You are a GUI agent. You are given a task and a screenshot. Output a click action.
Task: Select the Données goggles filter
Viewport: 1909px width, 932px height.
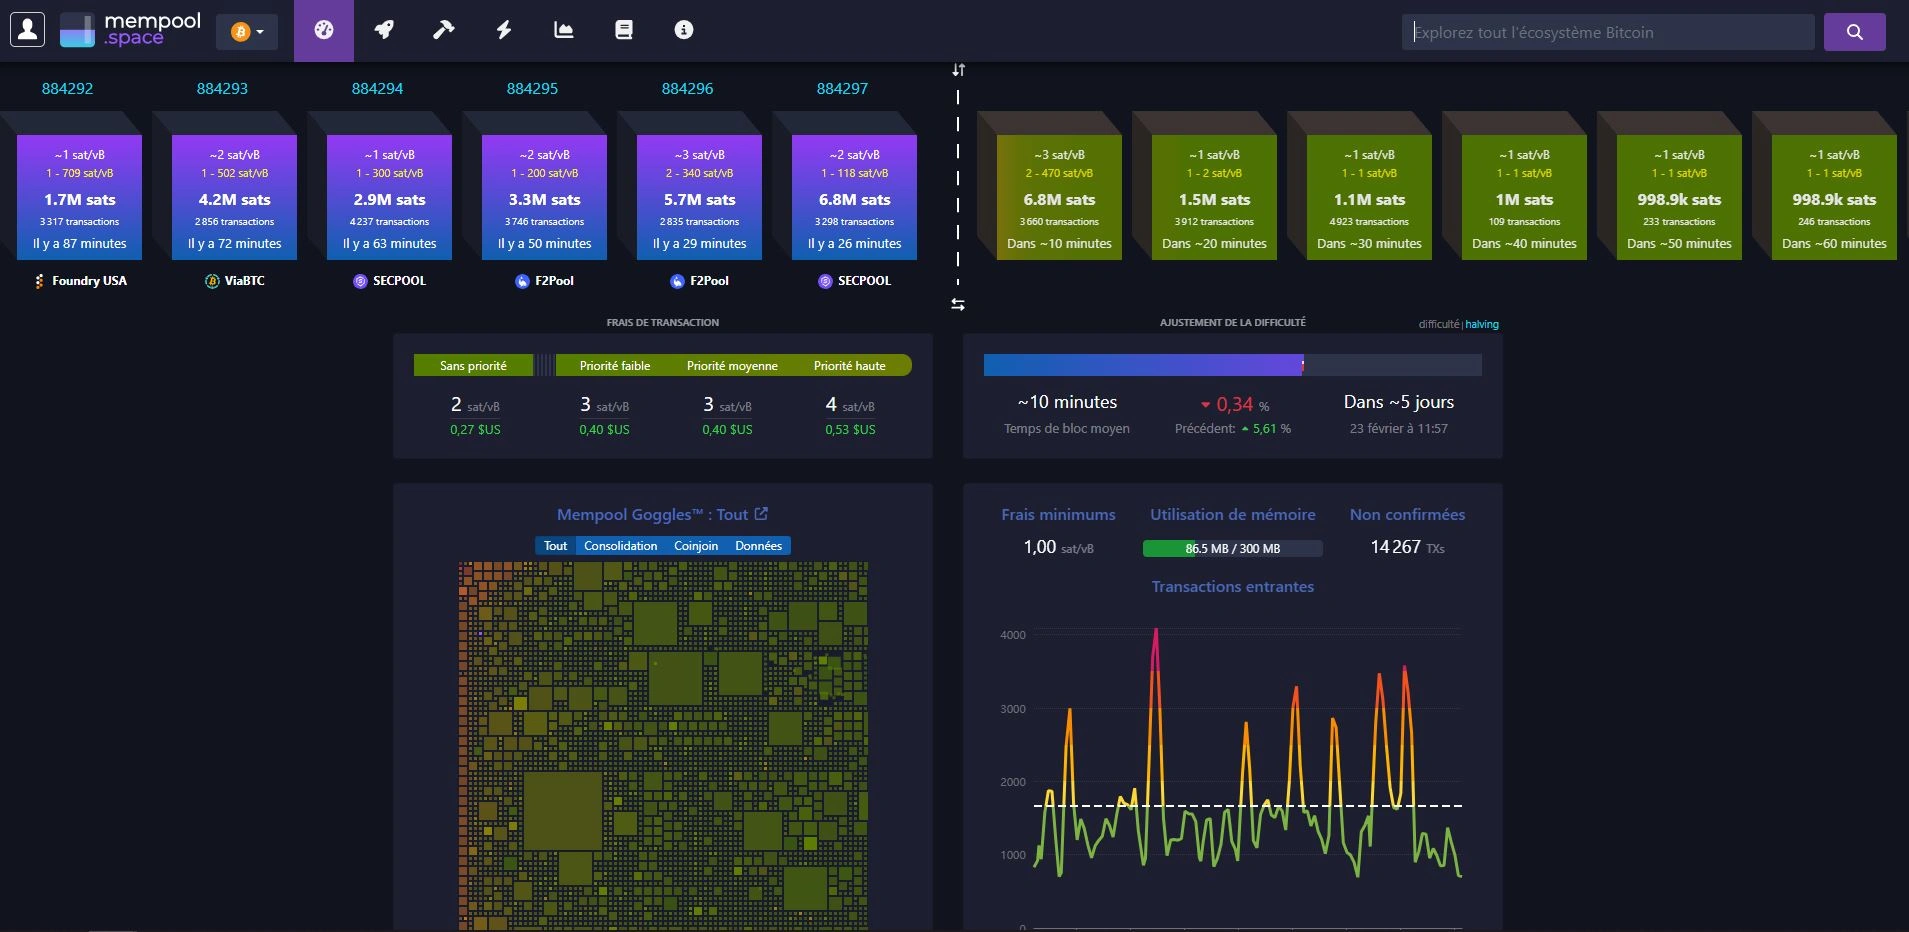point(758,546)
